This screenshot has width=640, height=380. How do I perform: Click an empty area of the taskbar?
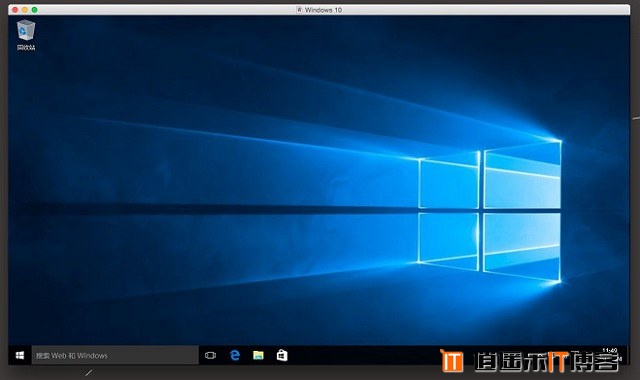[359, 356]
